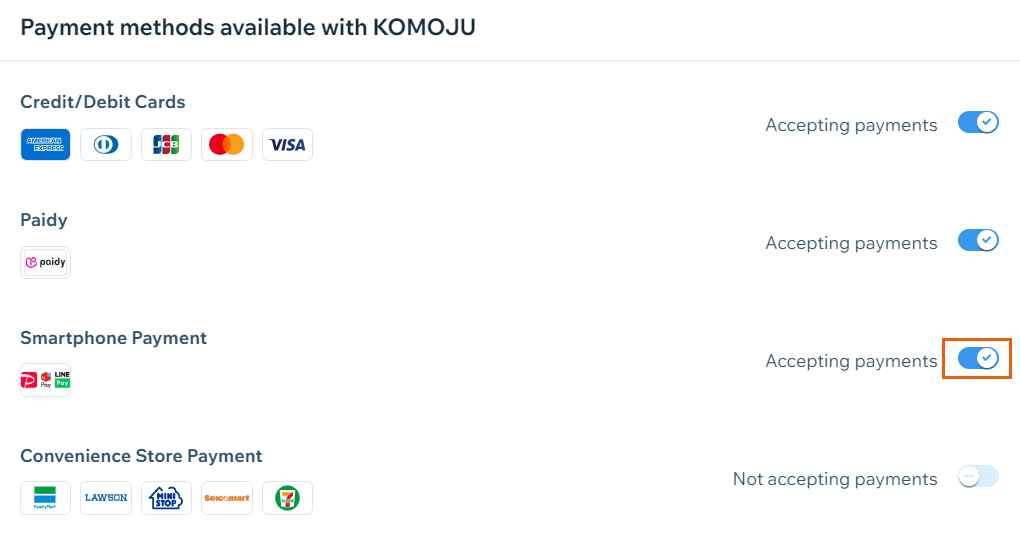
Task: Enable Convenience Store Payment toggle
Action: 978,476
